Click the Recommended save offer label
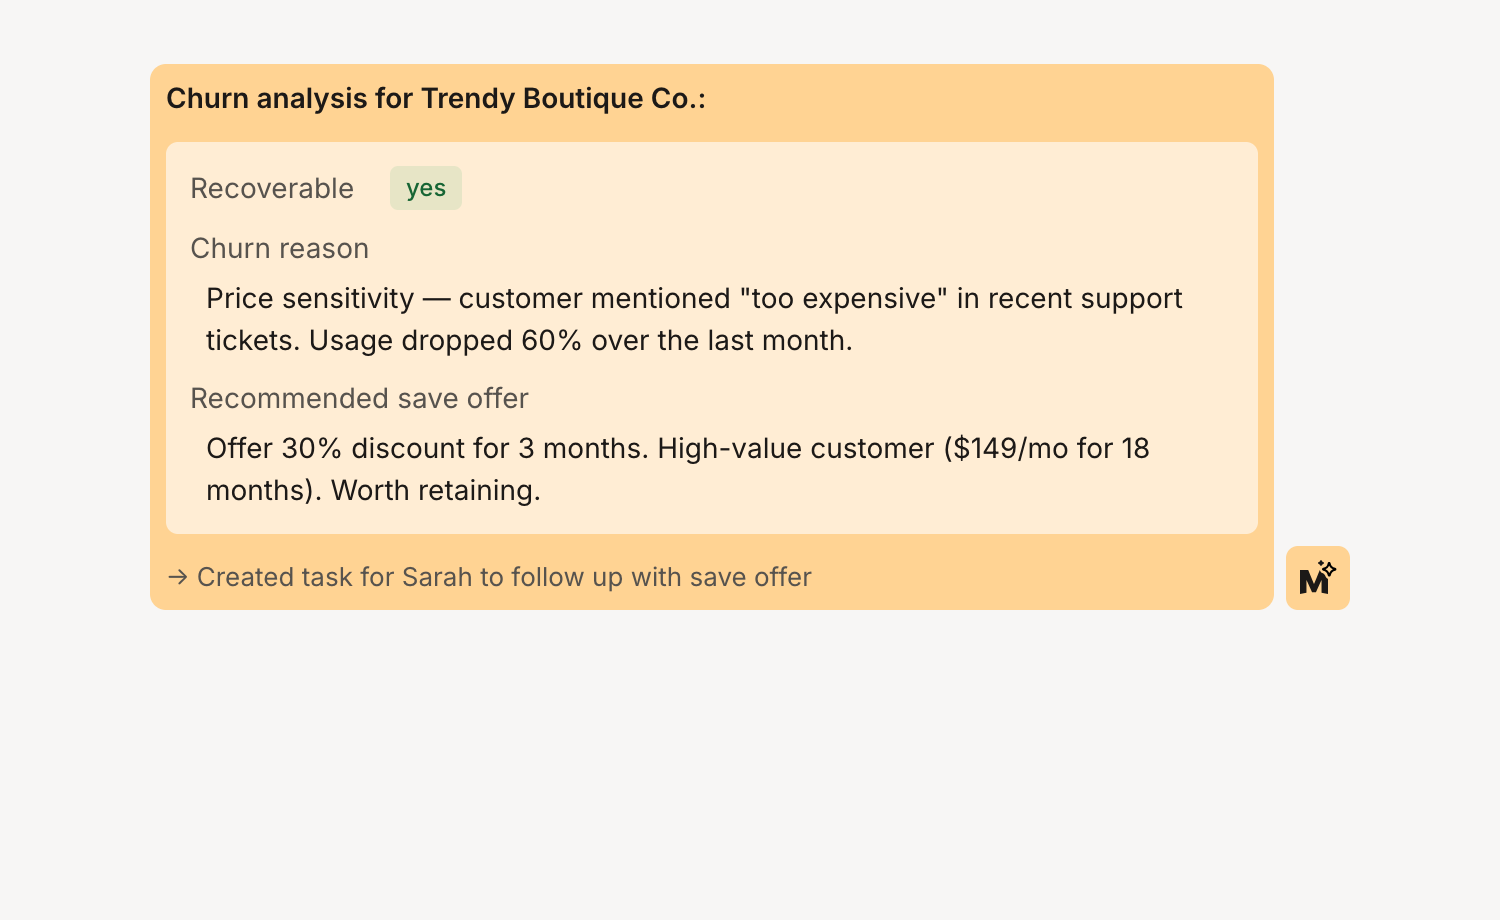 pos(359,398)
